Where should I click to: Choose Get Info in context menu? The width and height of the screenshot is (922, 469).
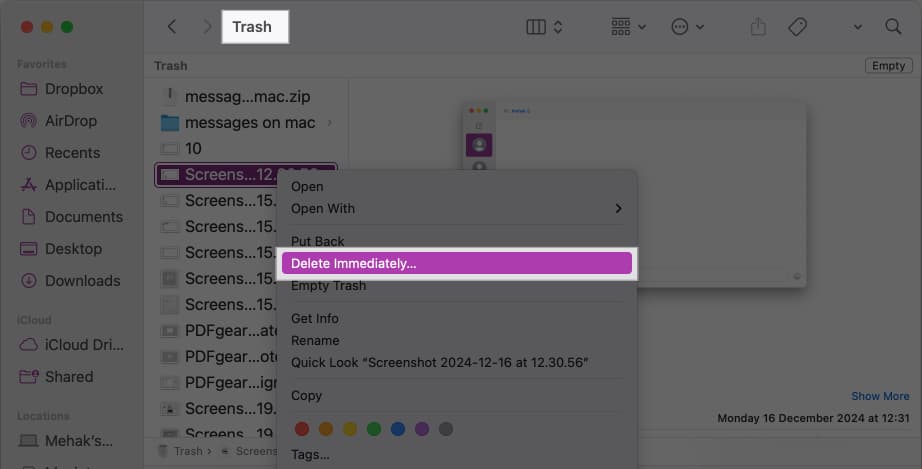tap(315, 319)
